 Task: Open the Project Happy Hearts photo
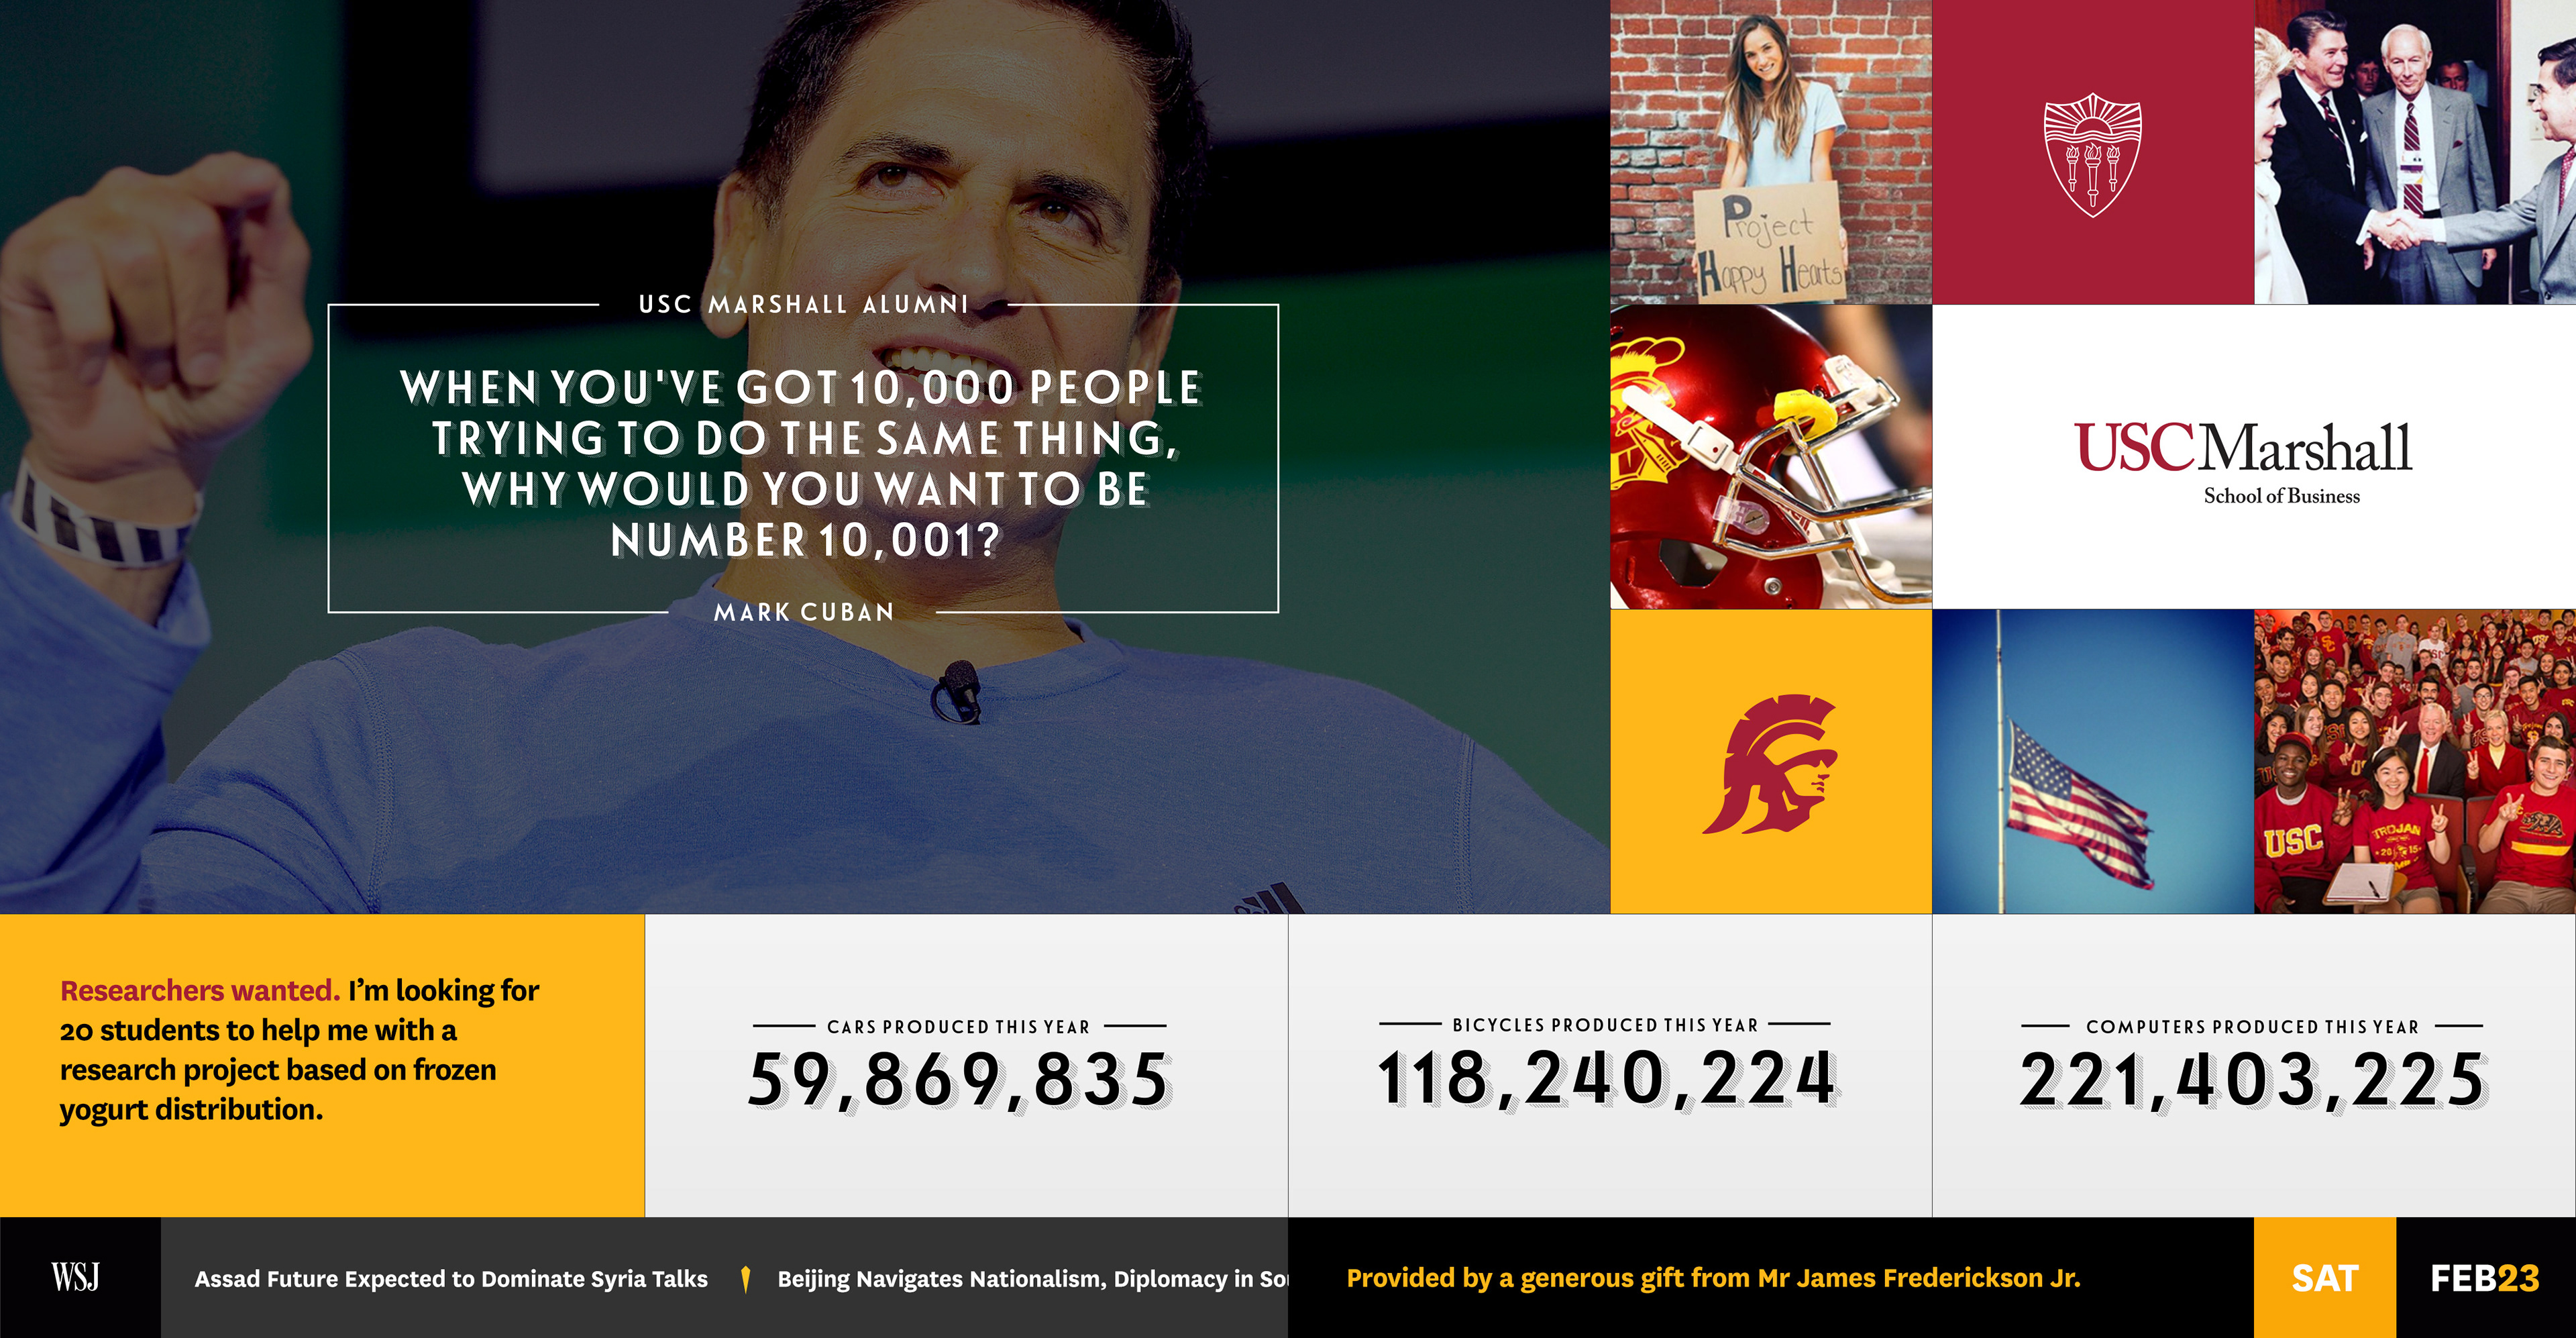(x=1770, y=152)
